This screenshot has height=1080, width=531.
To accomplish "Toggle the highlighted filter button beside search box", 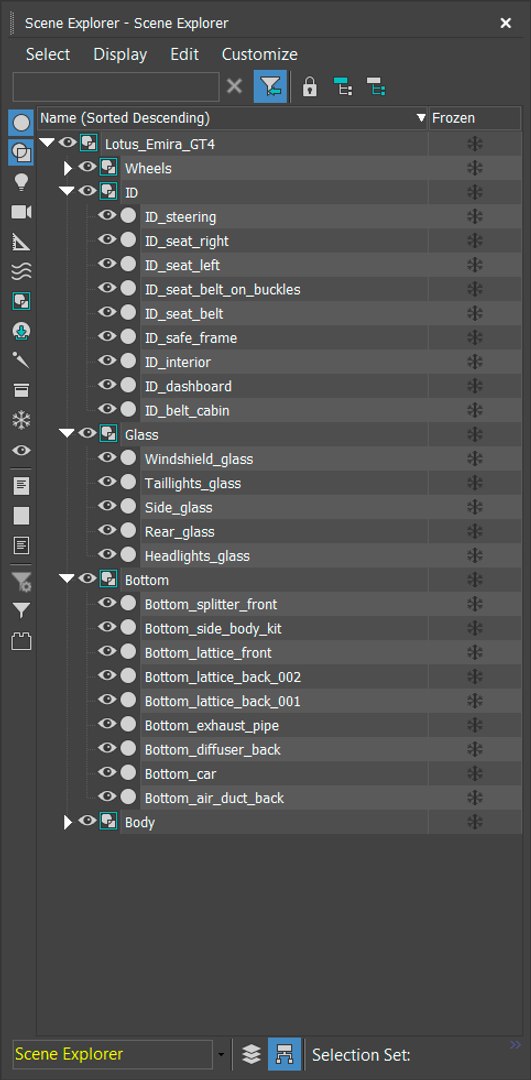I will (270, 87).
